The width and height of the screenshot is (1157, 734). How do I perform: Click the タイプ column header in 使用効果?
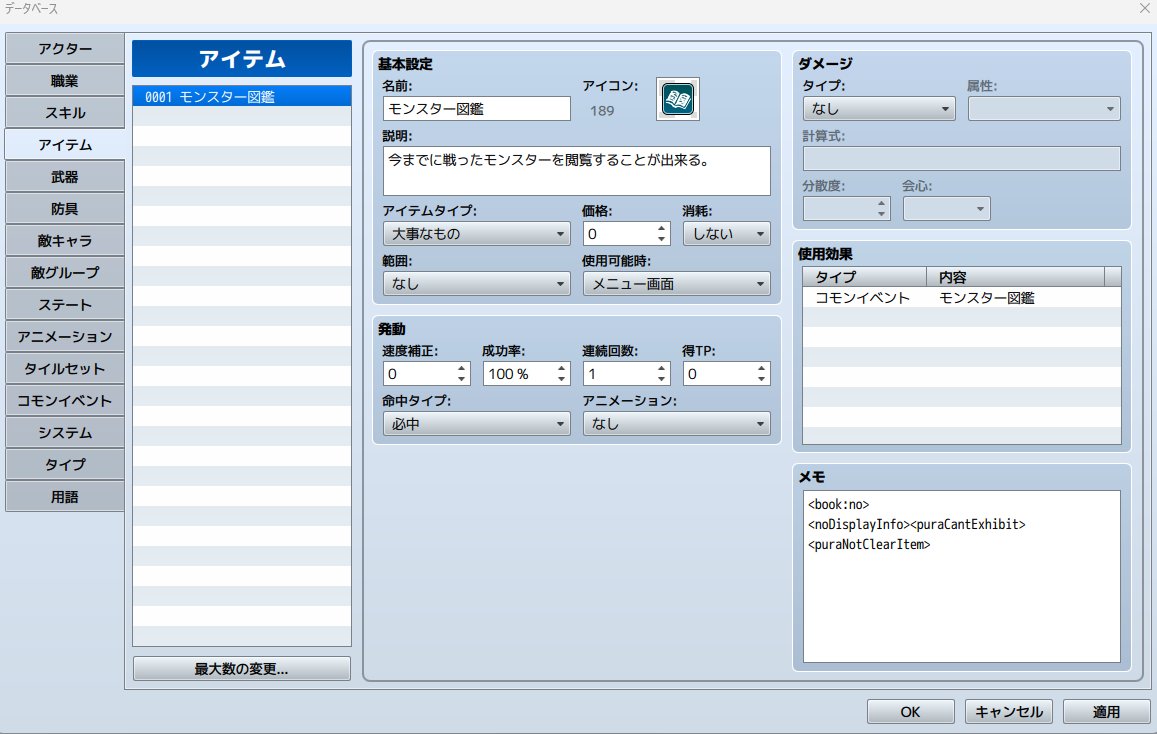click(864, 277)
